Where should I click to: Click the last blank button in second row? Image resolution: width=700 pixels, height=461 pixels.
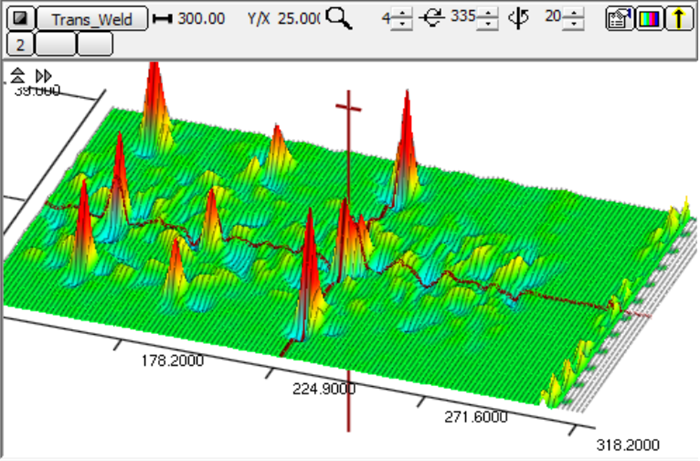pyautogui.click(x=95, y=43)
